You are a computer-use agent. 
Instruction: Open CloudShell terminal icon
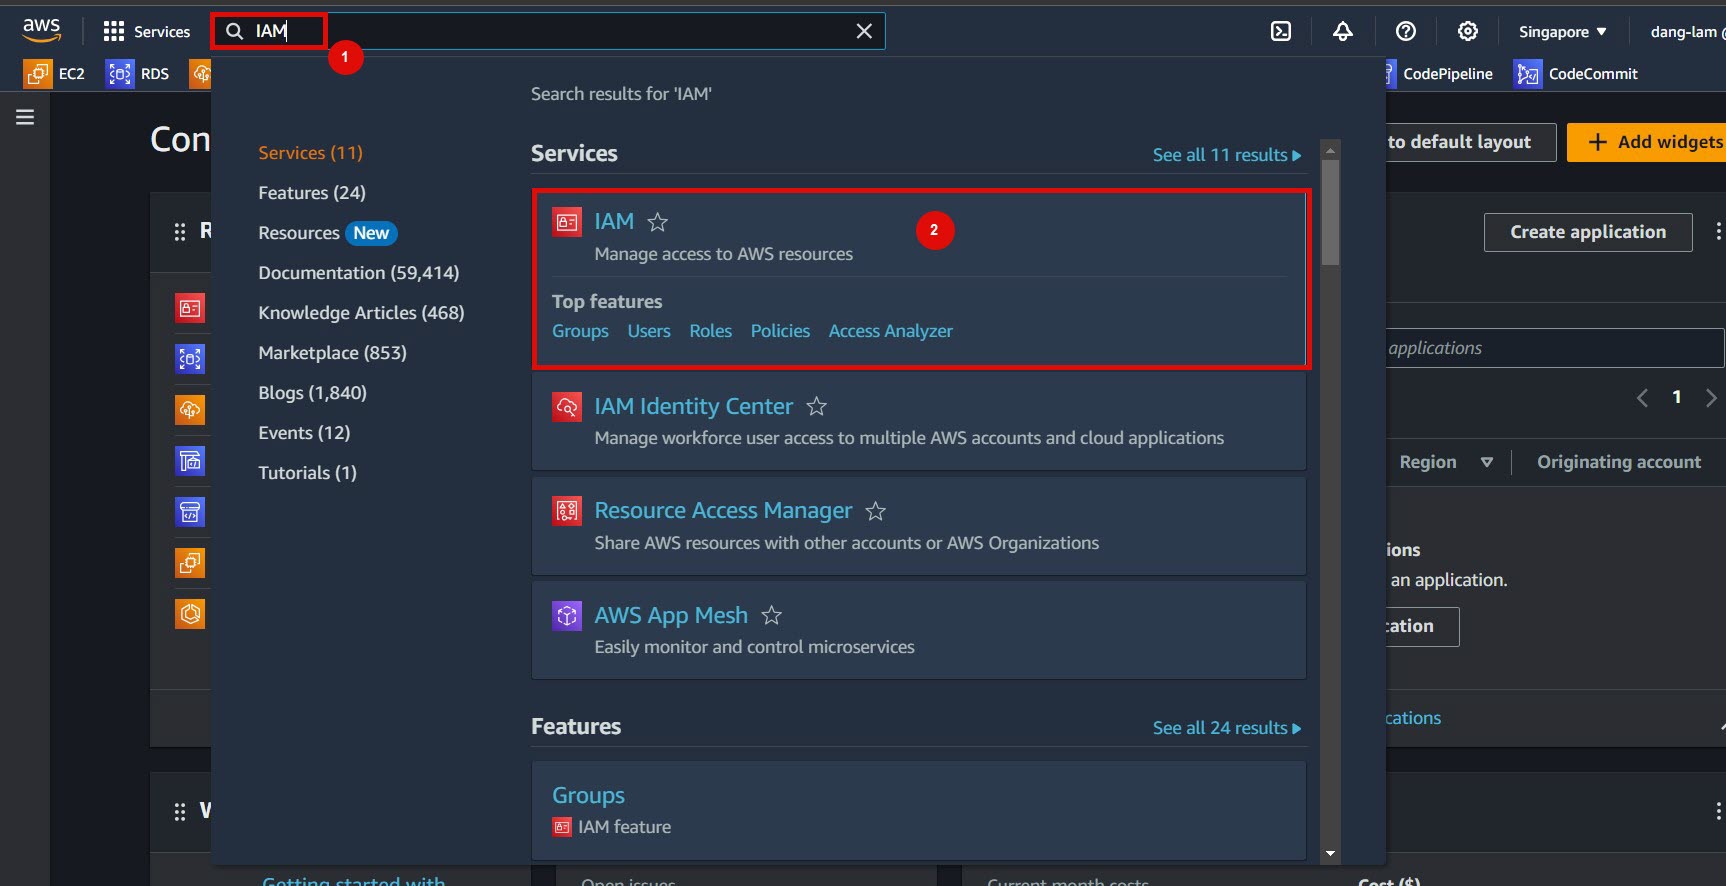[1281, 32]
